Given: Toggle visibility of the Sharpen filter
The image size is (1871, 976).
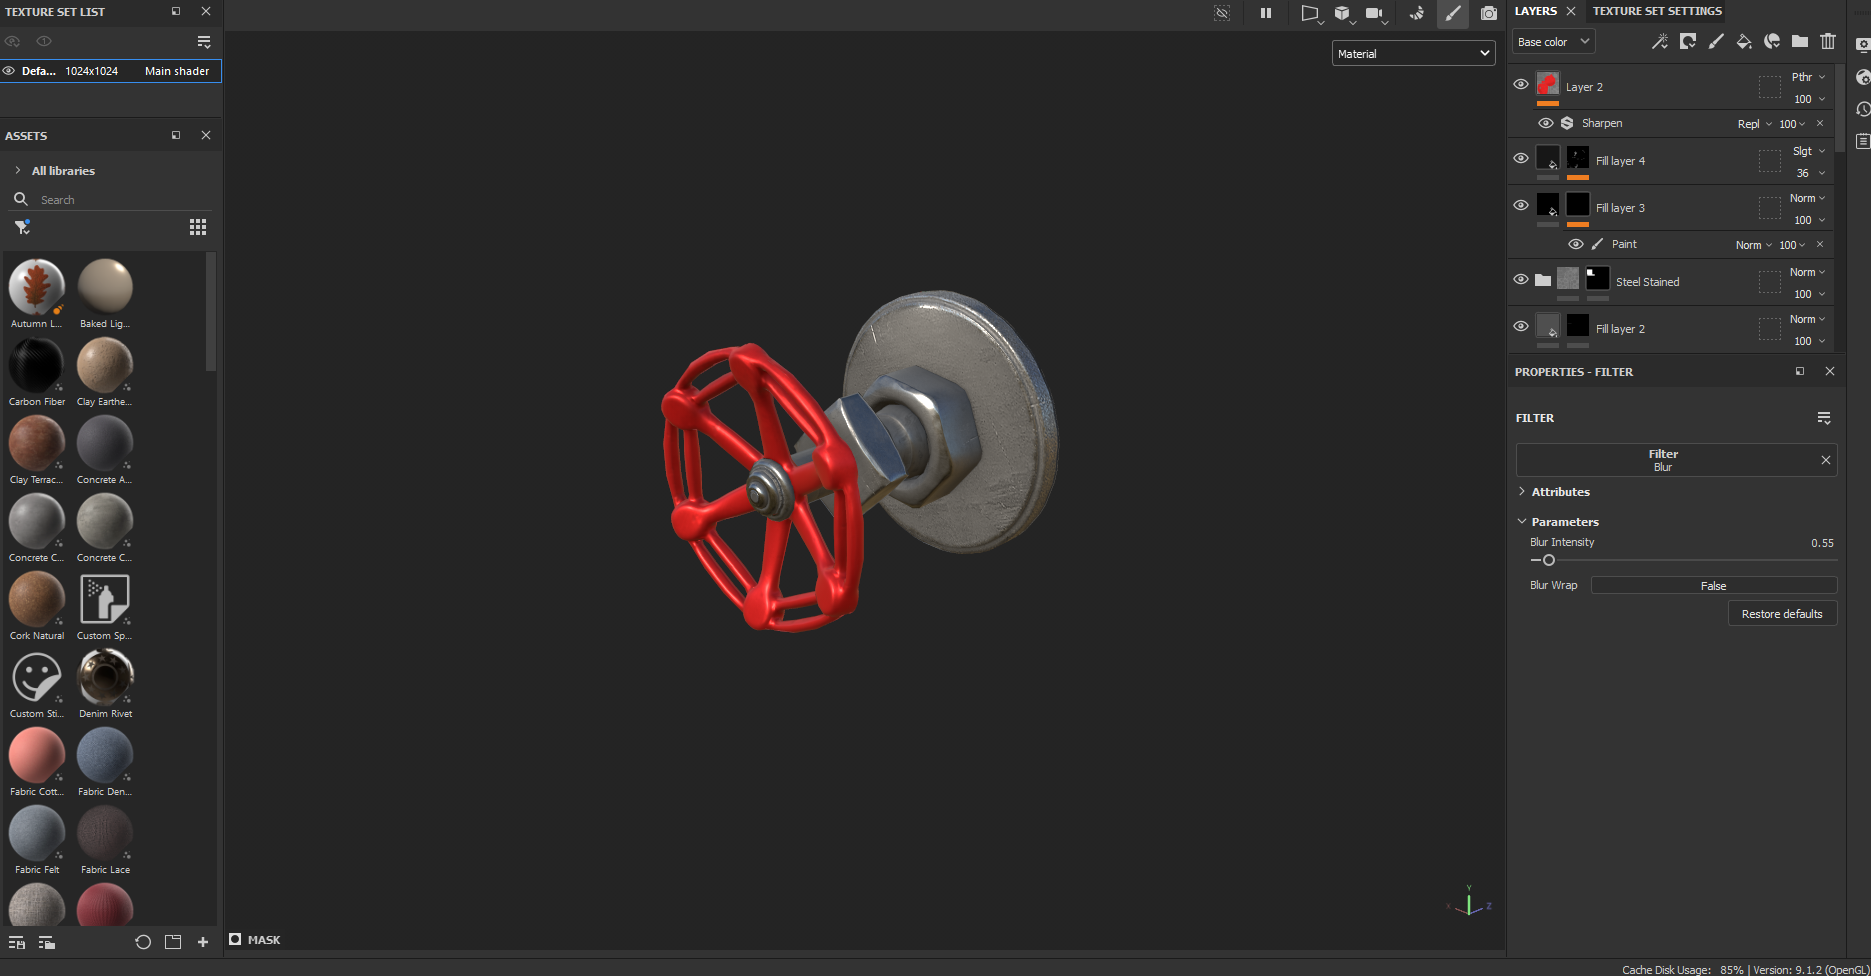Looking at the screenshot, I should [x=1546, y=123].
